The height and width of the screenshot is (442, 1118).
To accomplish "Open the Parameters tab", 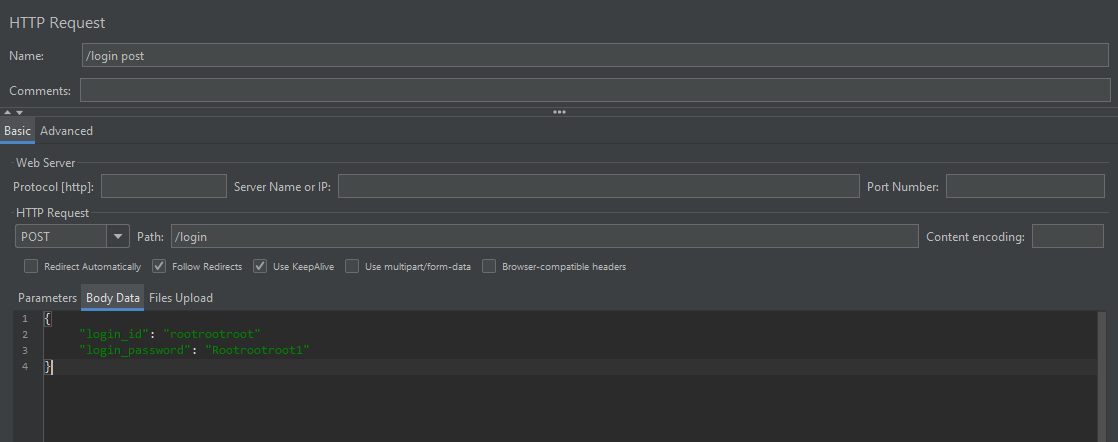I will (x=47, y=297).
